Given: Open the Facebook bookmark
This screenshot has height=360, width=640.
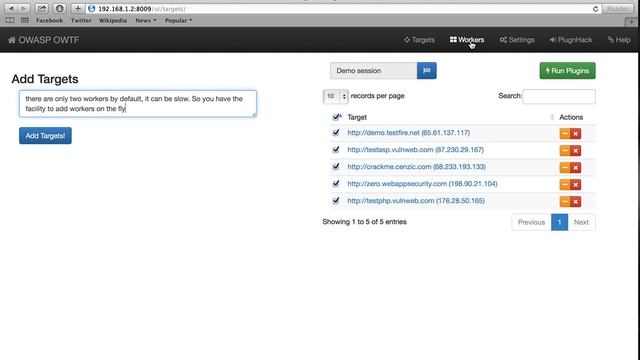Looking at the screenshot, I should pyautogui.click(x=49, y=20).
